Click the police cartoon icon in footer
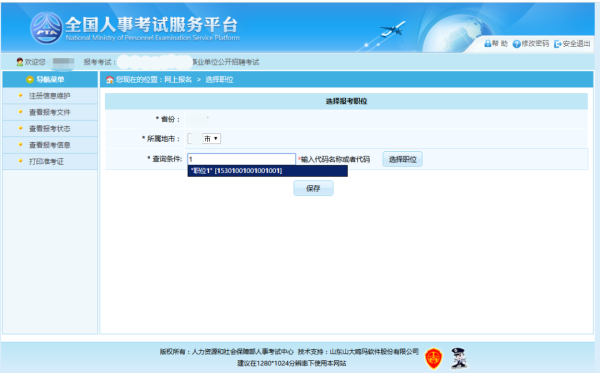 (458, 358)
